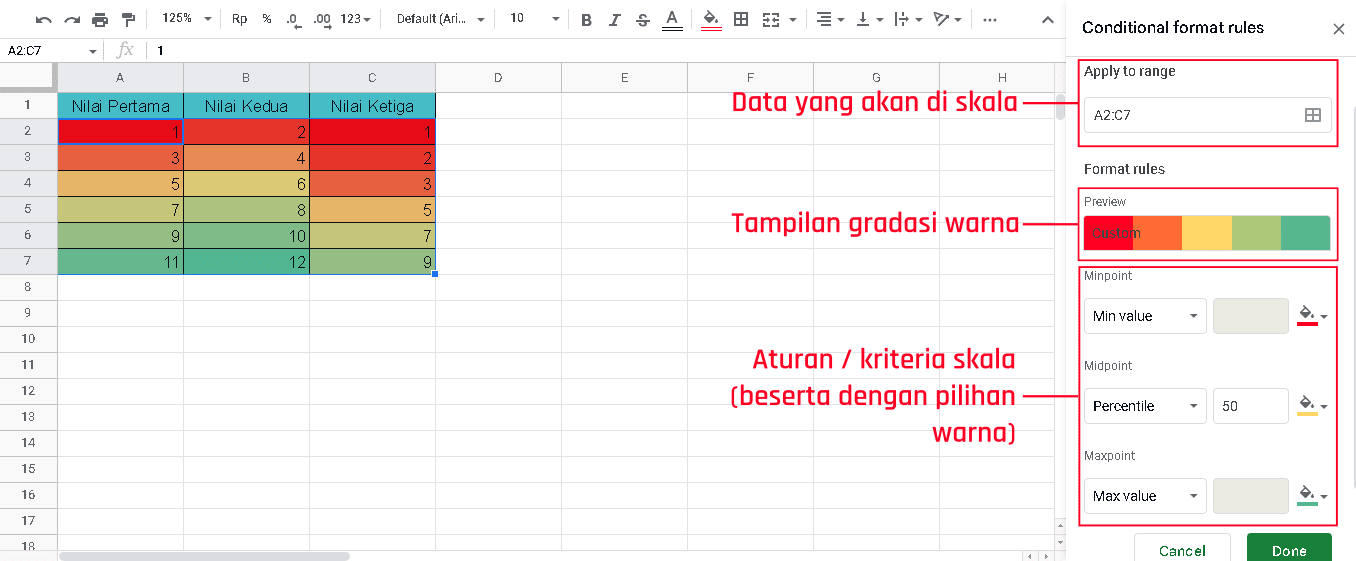Edit the midpoint value 50

tap(1251, 406)
